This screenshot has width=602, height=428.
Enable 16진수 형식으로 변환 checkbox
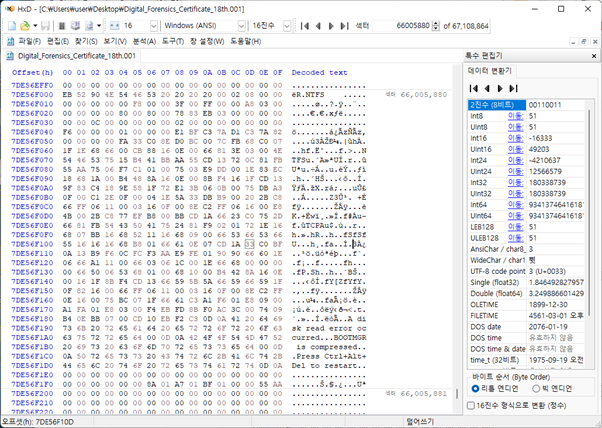tap(471, 406)
